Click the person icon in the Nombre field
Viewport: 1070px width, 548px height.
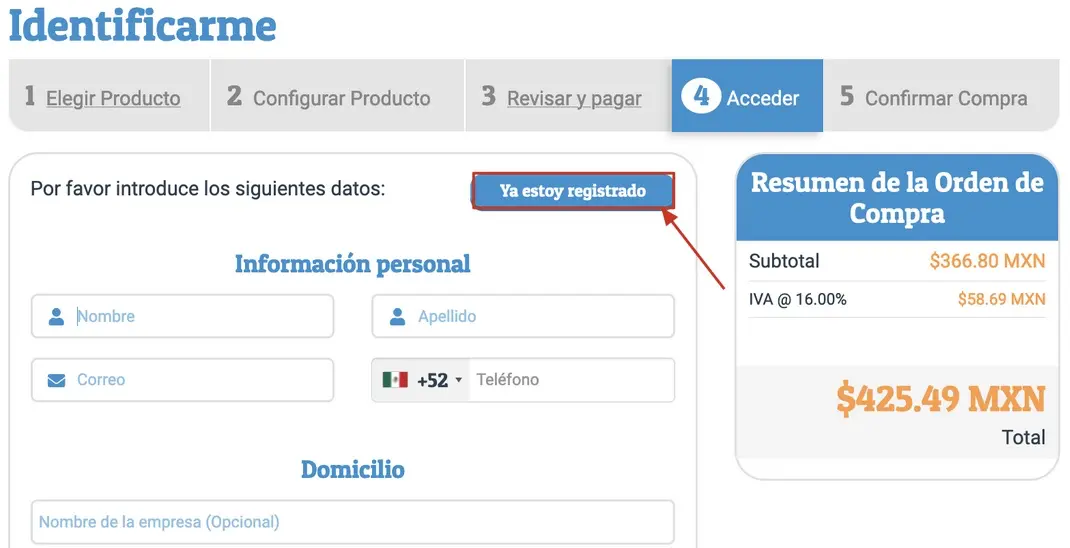[x=57, y=317]
